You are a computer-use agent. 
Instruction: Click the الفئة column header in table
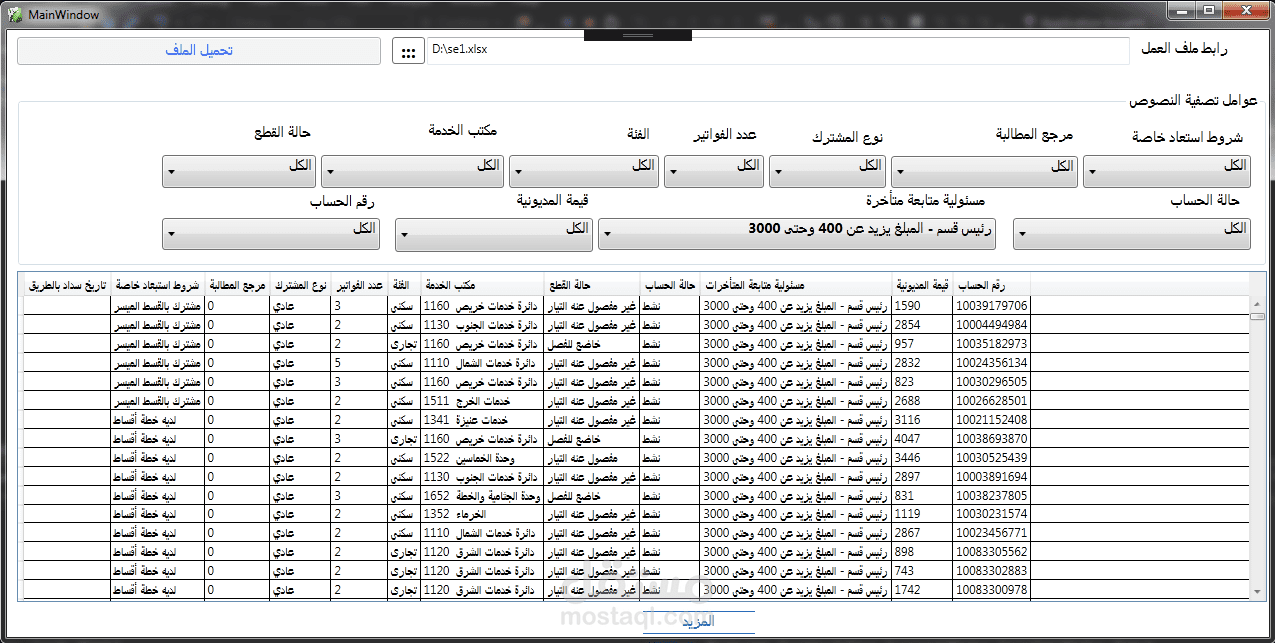click(x=404, y=284)
